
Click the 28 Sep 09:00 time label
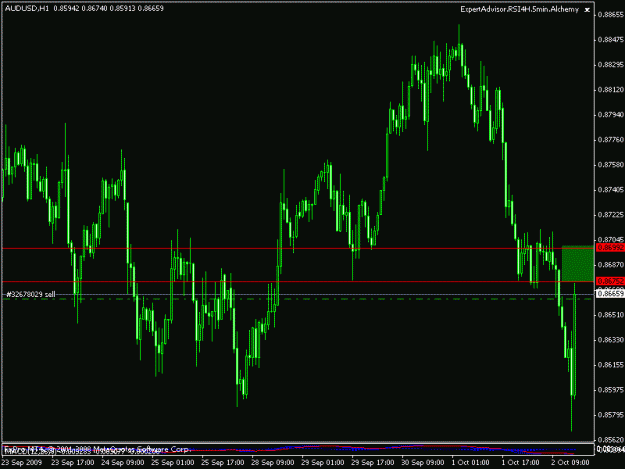click(x=273, y=463)
